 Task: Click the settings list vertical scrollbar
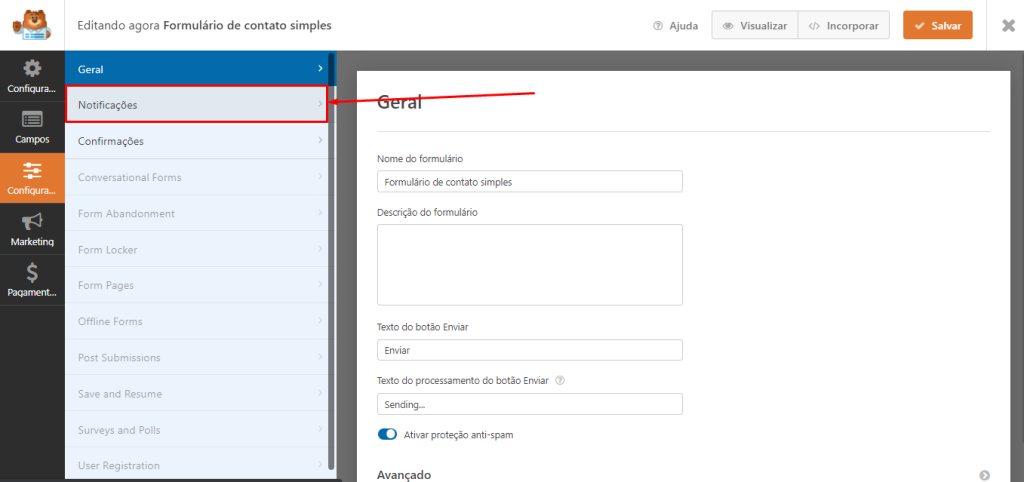click(331, 261)
